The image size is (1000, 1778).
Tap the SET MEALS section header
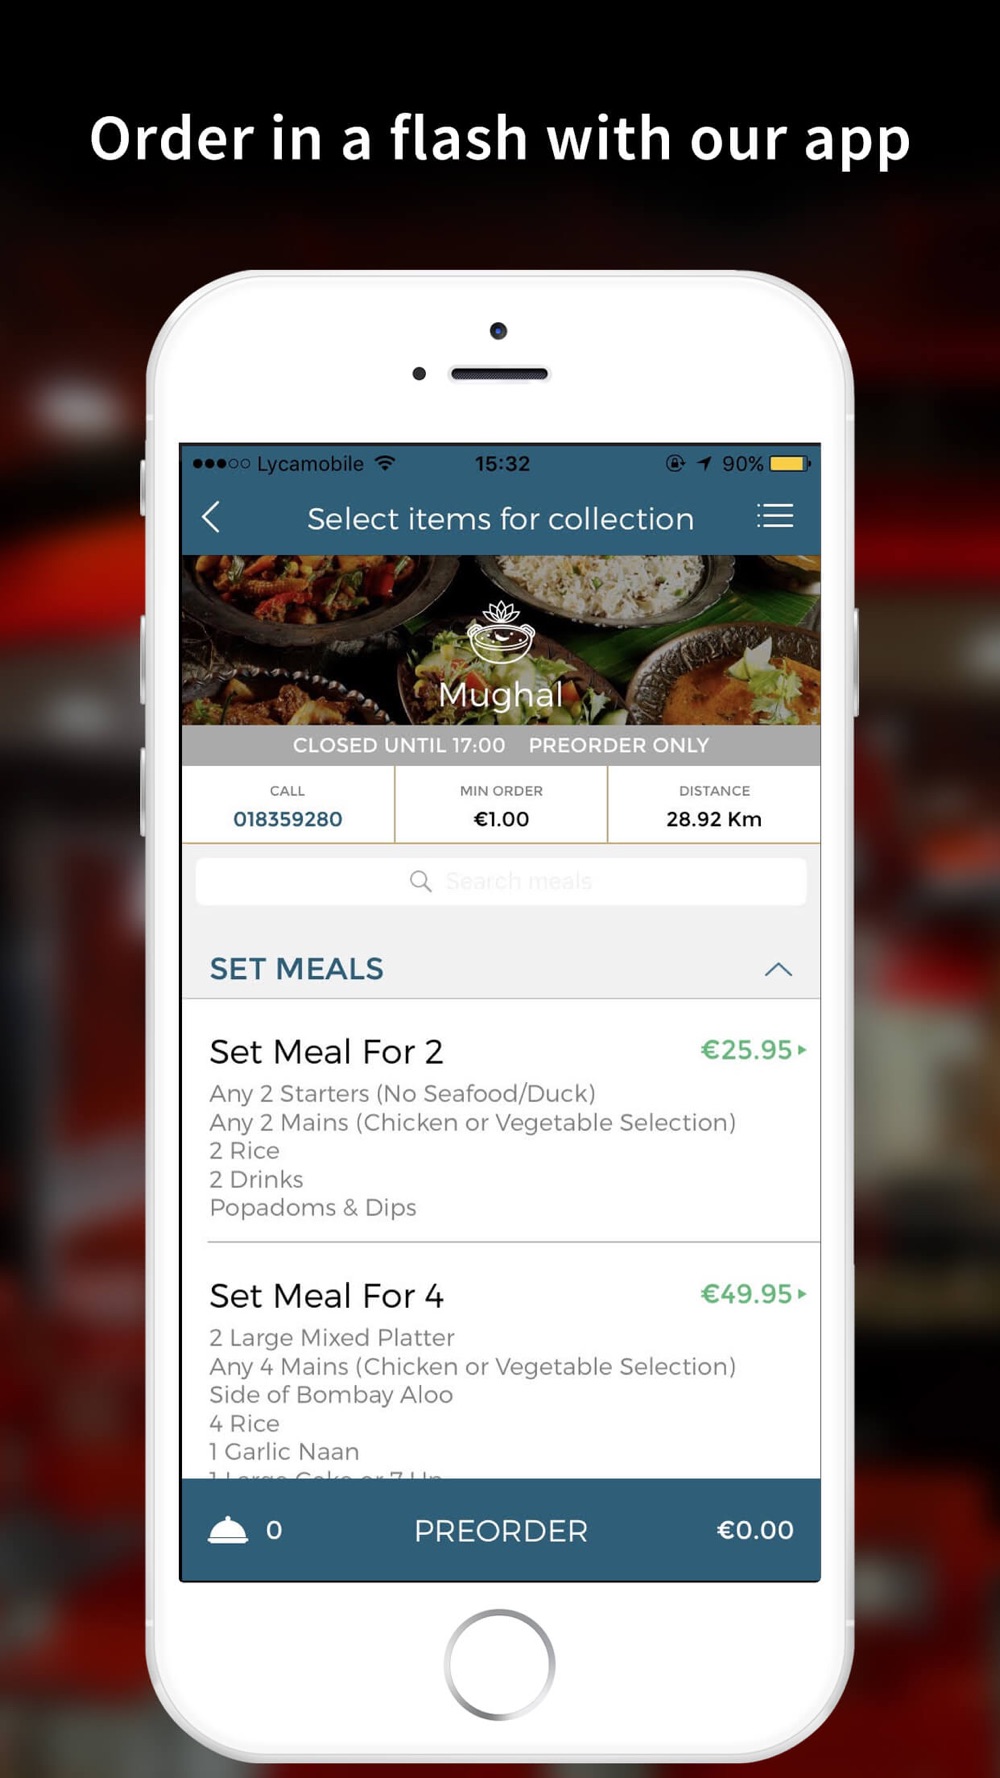tap(501, 969)
